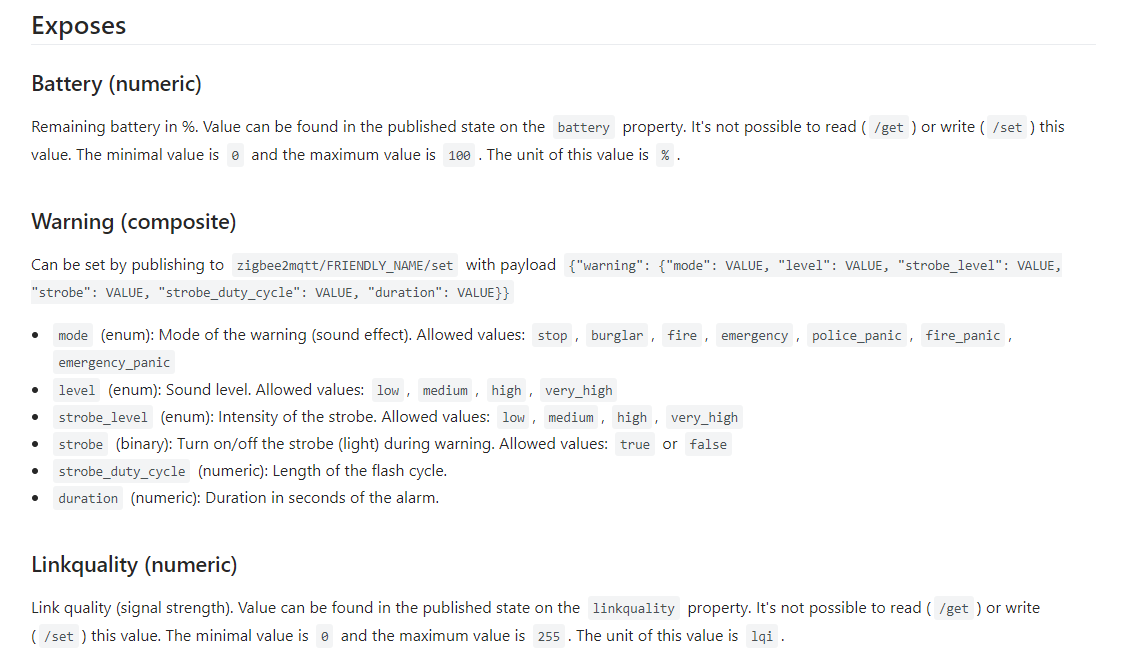Image resolution: width=1133 pixels, height=670 pixels.
Task: Click the Linkquality (numeric) heading
Action: tap(134, 565)
